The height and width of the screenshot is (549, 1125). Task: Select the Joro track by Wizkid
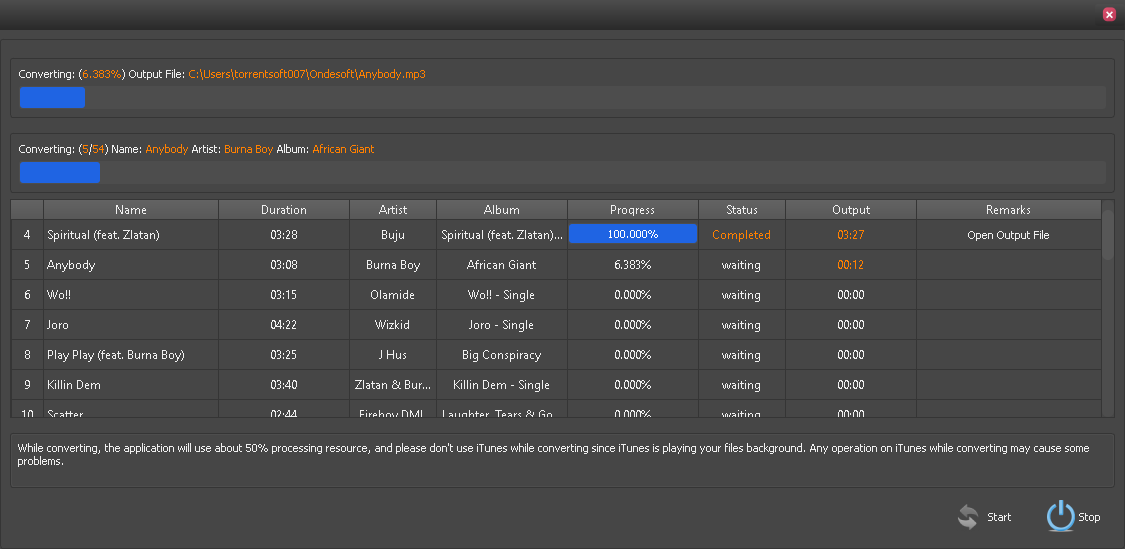130,325
